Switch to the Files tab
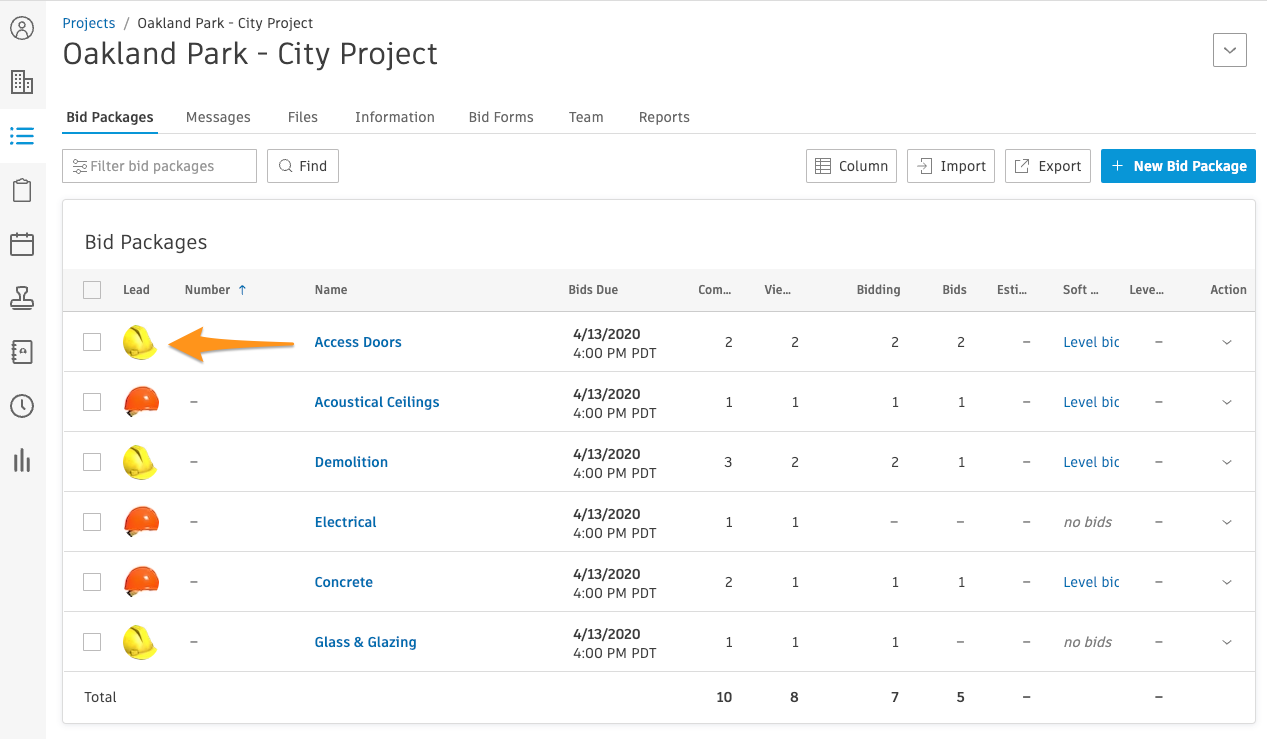Viewport: 1267px width, 739px height. (303, 117)
